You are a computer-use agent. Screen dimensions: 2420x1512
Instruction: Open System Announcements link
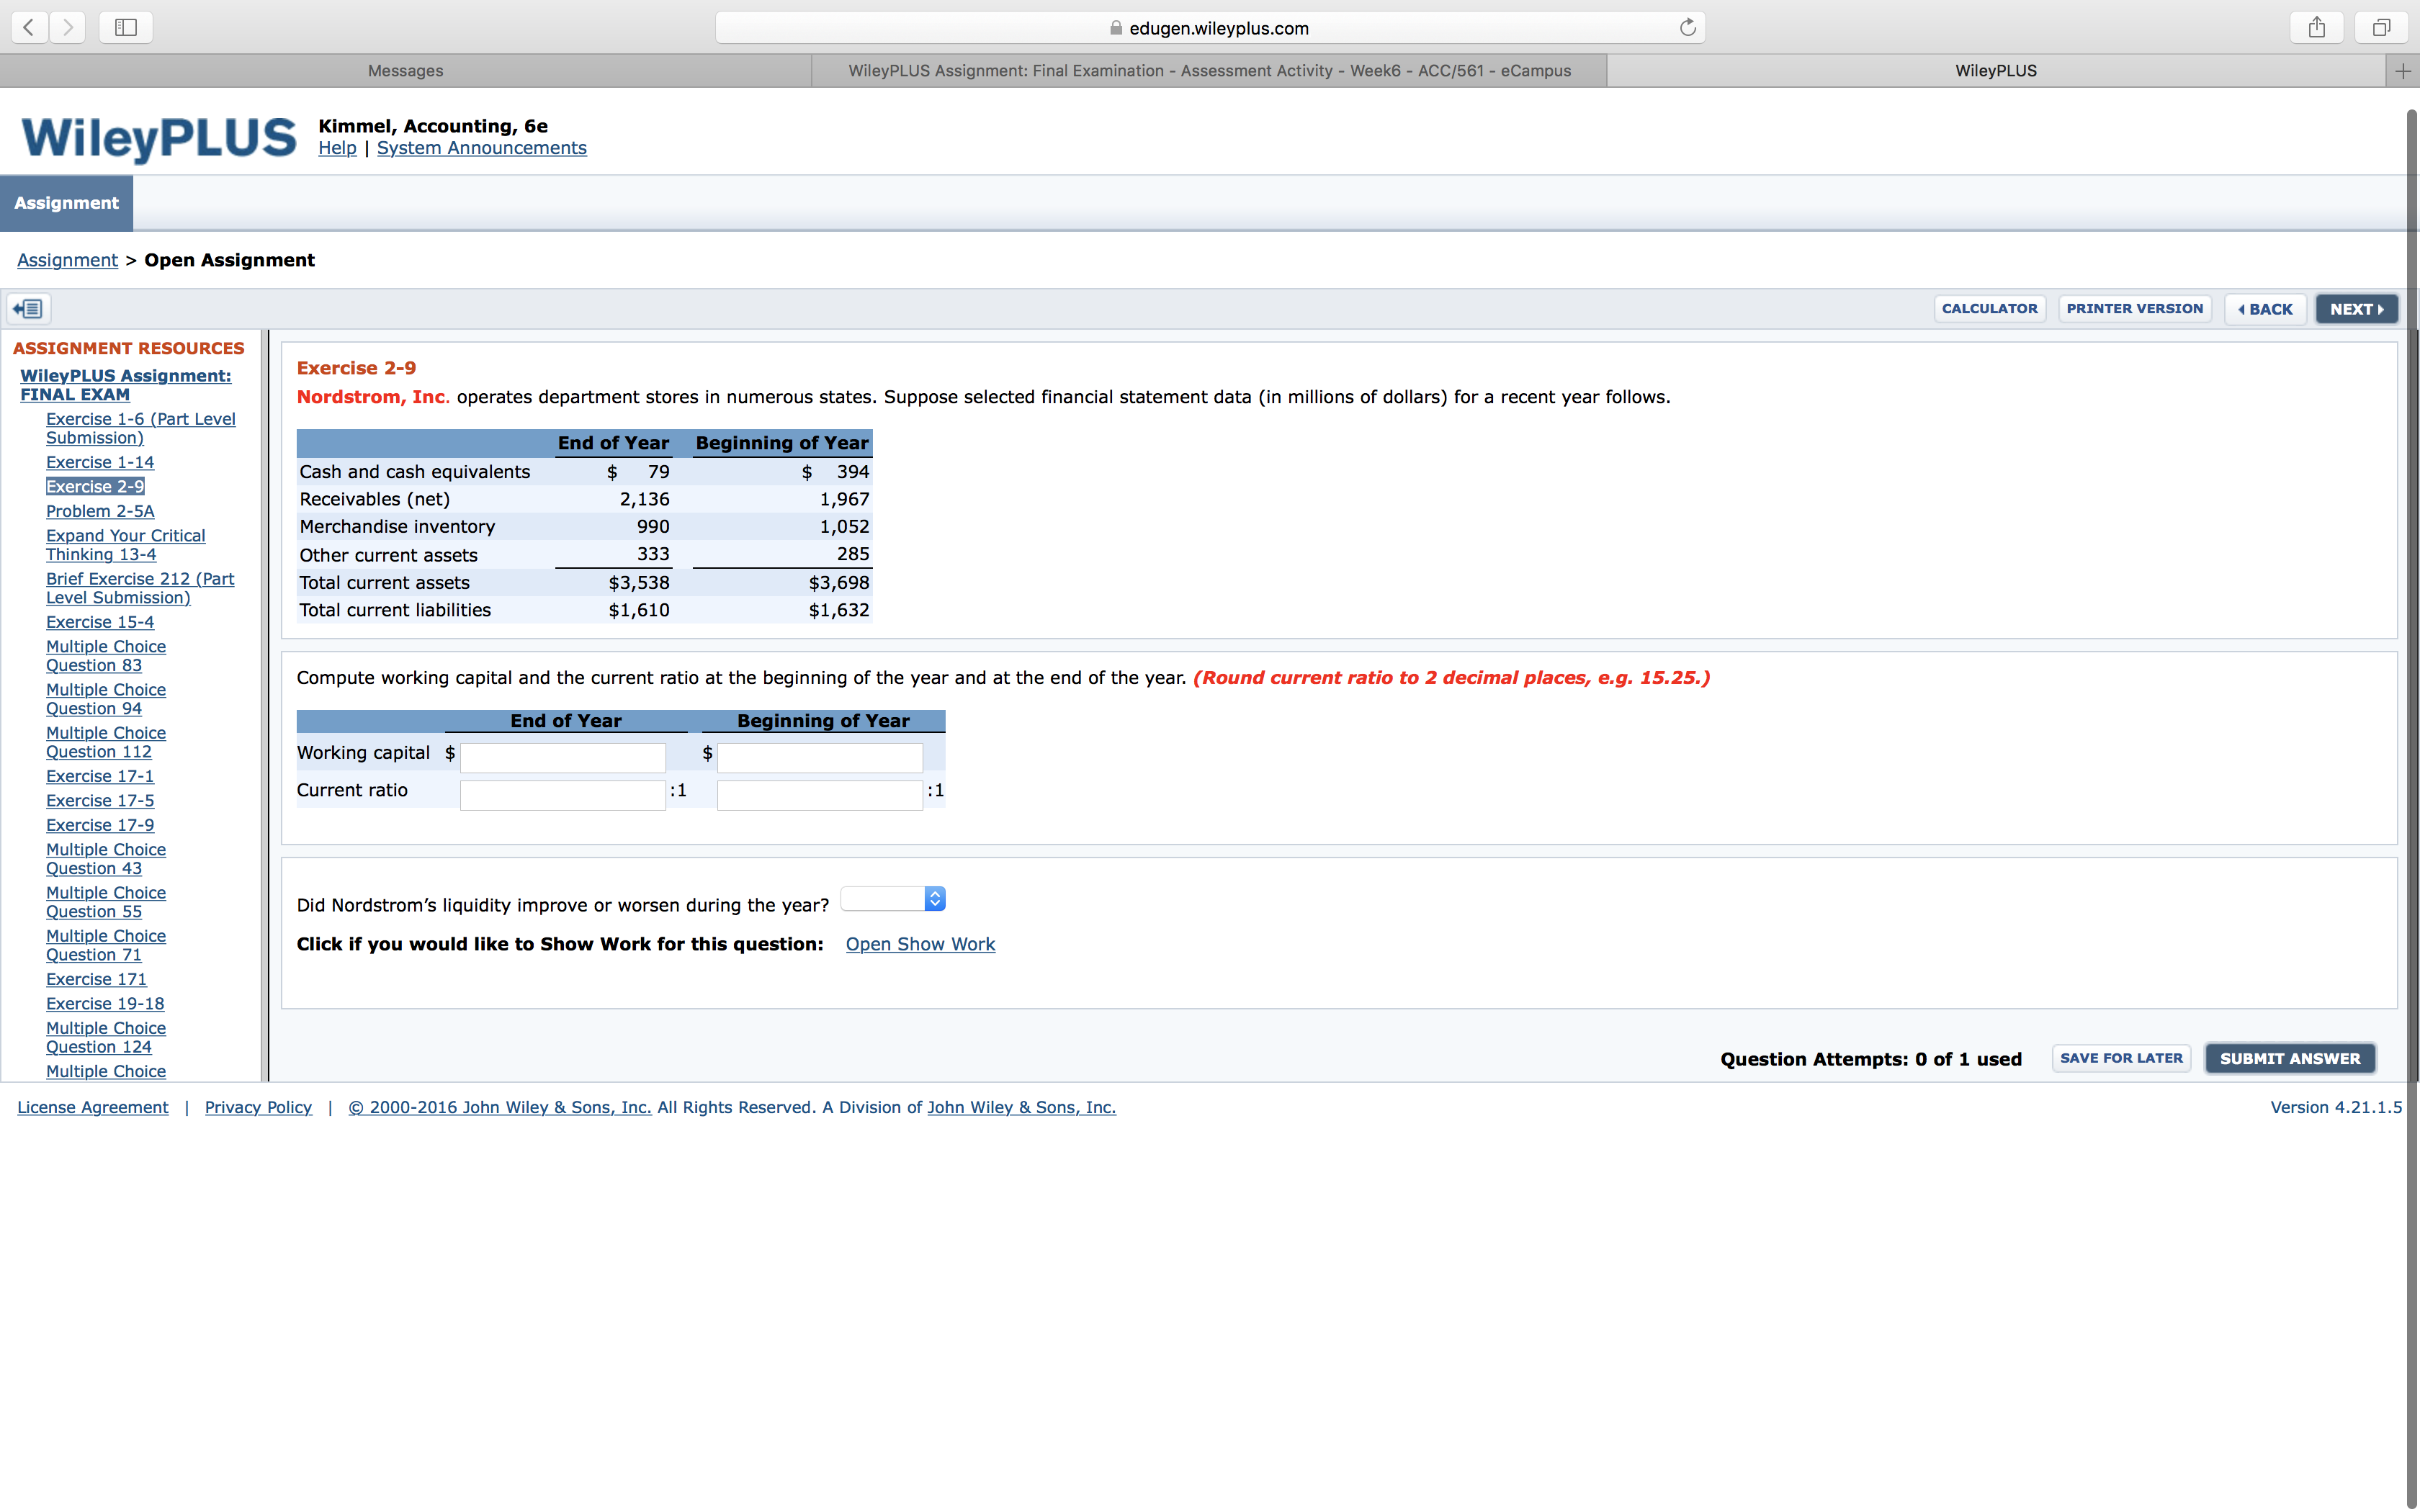[x=482, y=148]
